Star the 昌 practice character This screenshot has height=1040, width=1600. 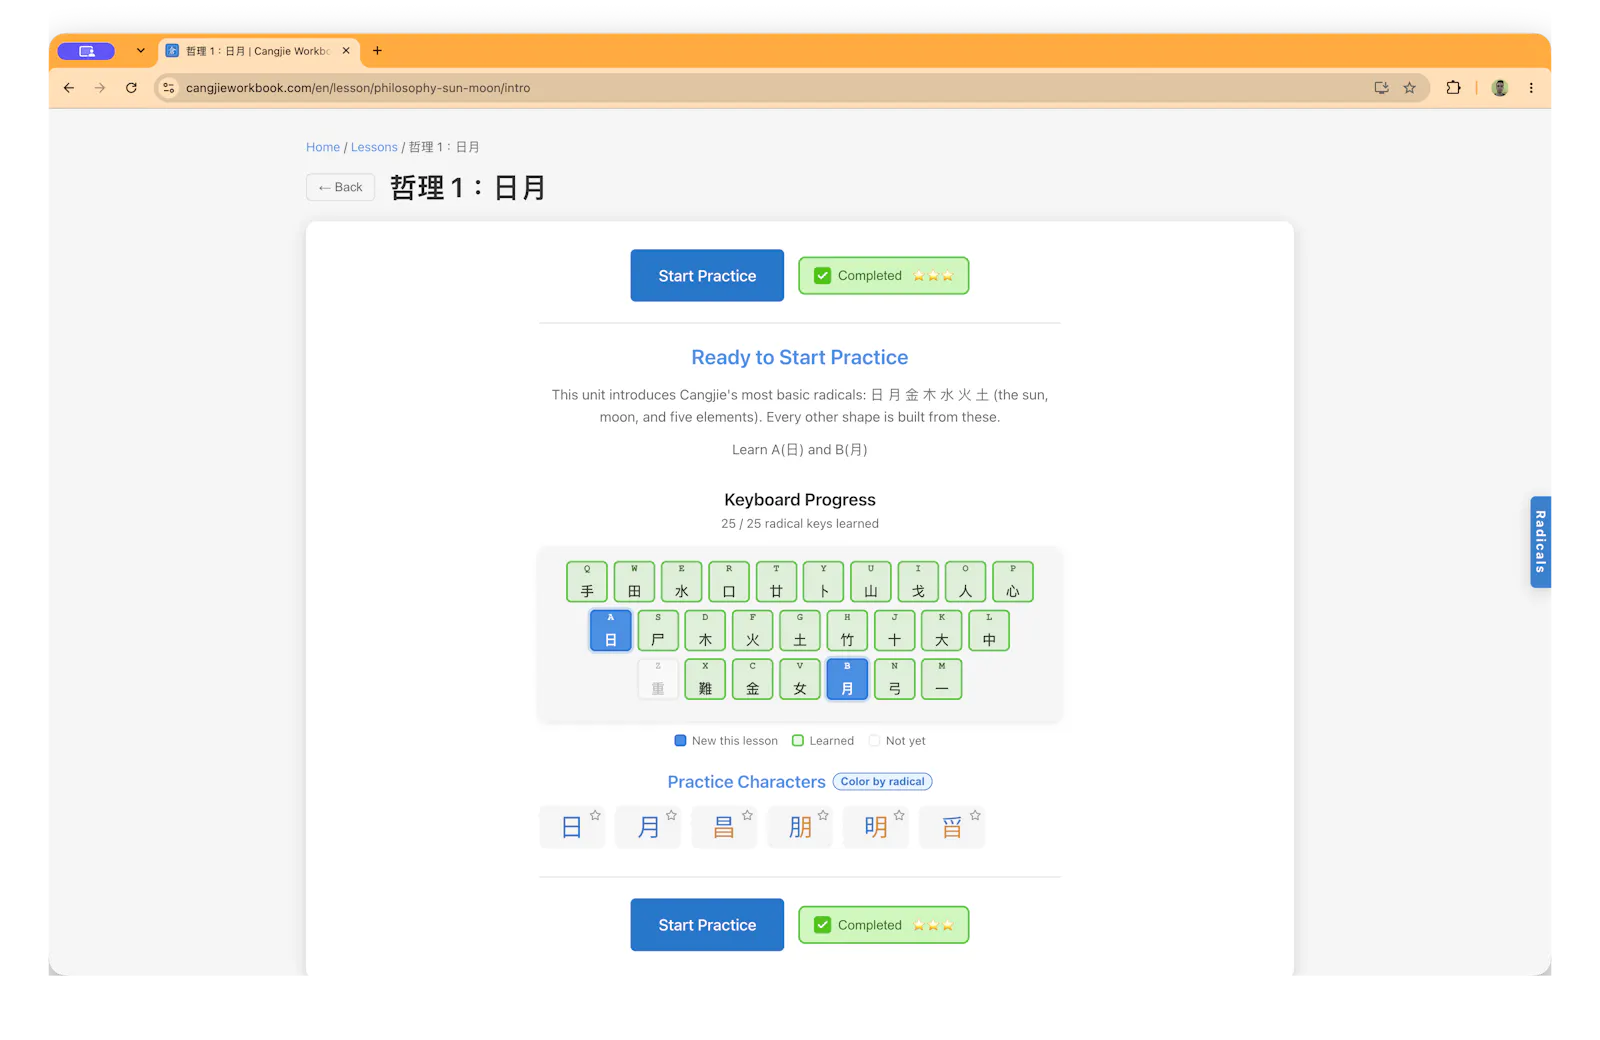pyautogui.click(x=747, y=815)
